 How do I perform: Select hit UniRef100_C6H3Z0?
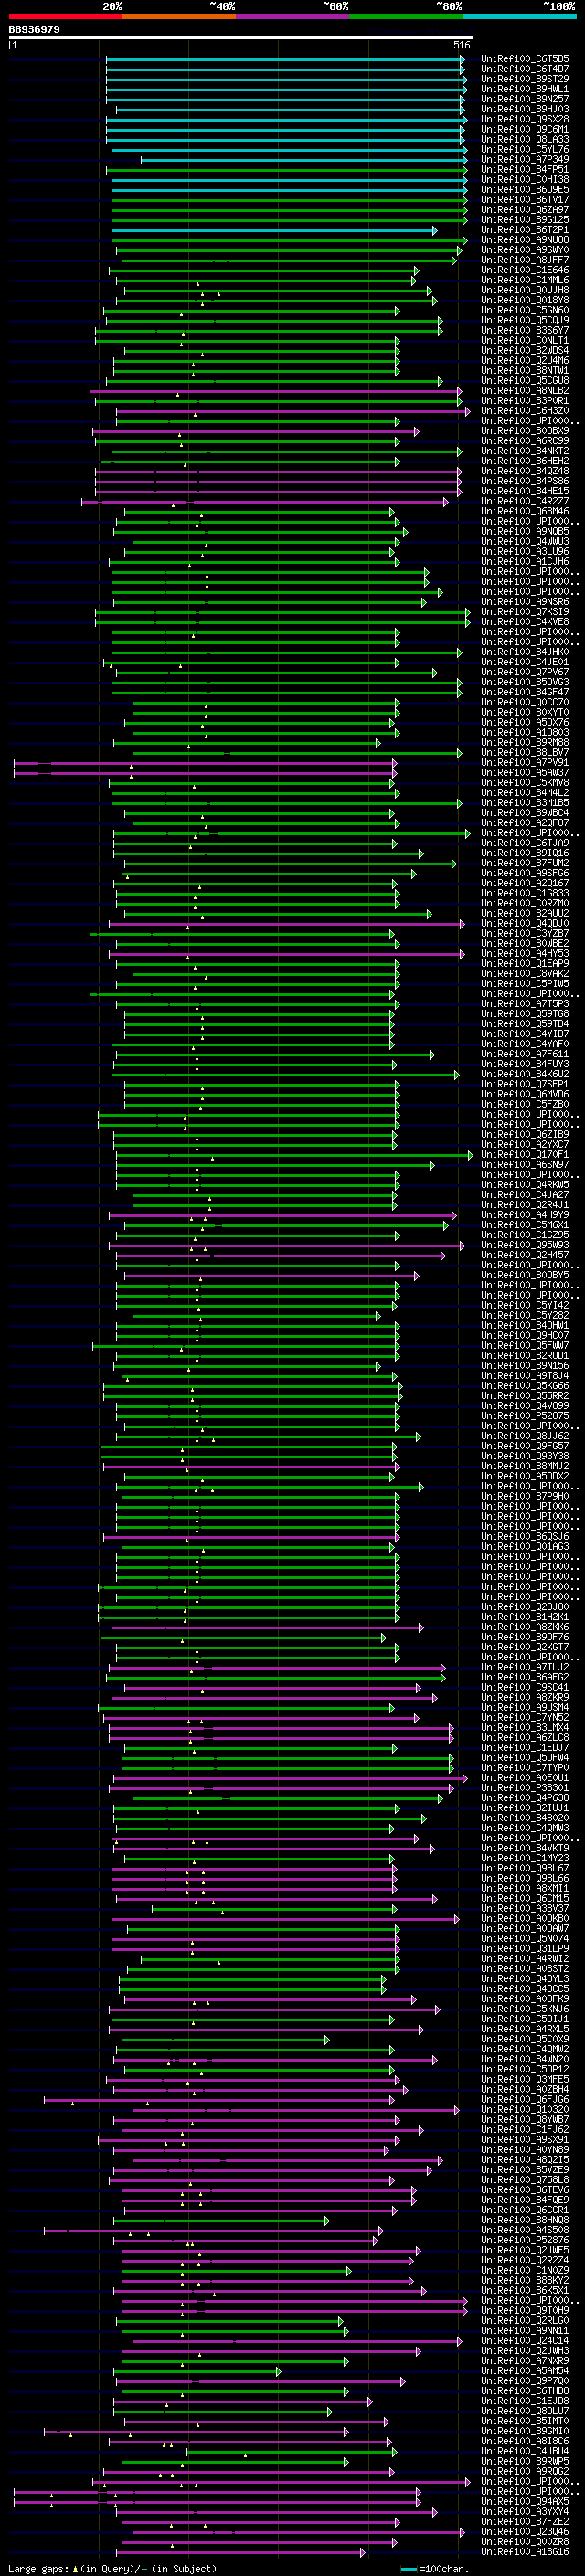tap(525, 411)
